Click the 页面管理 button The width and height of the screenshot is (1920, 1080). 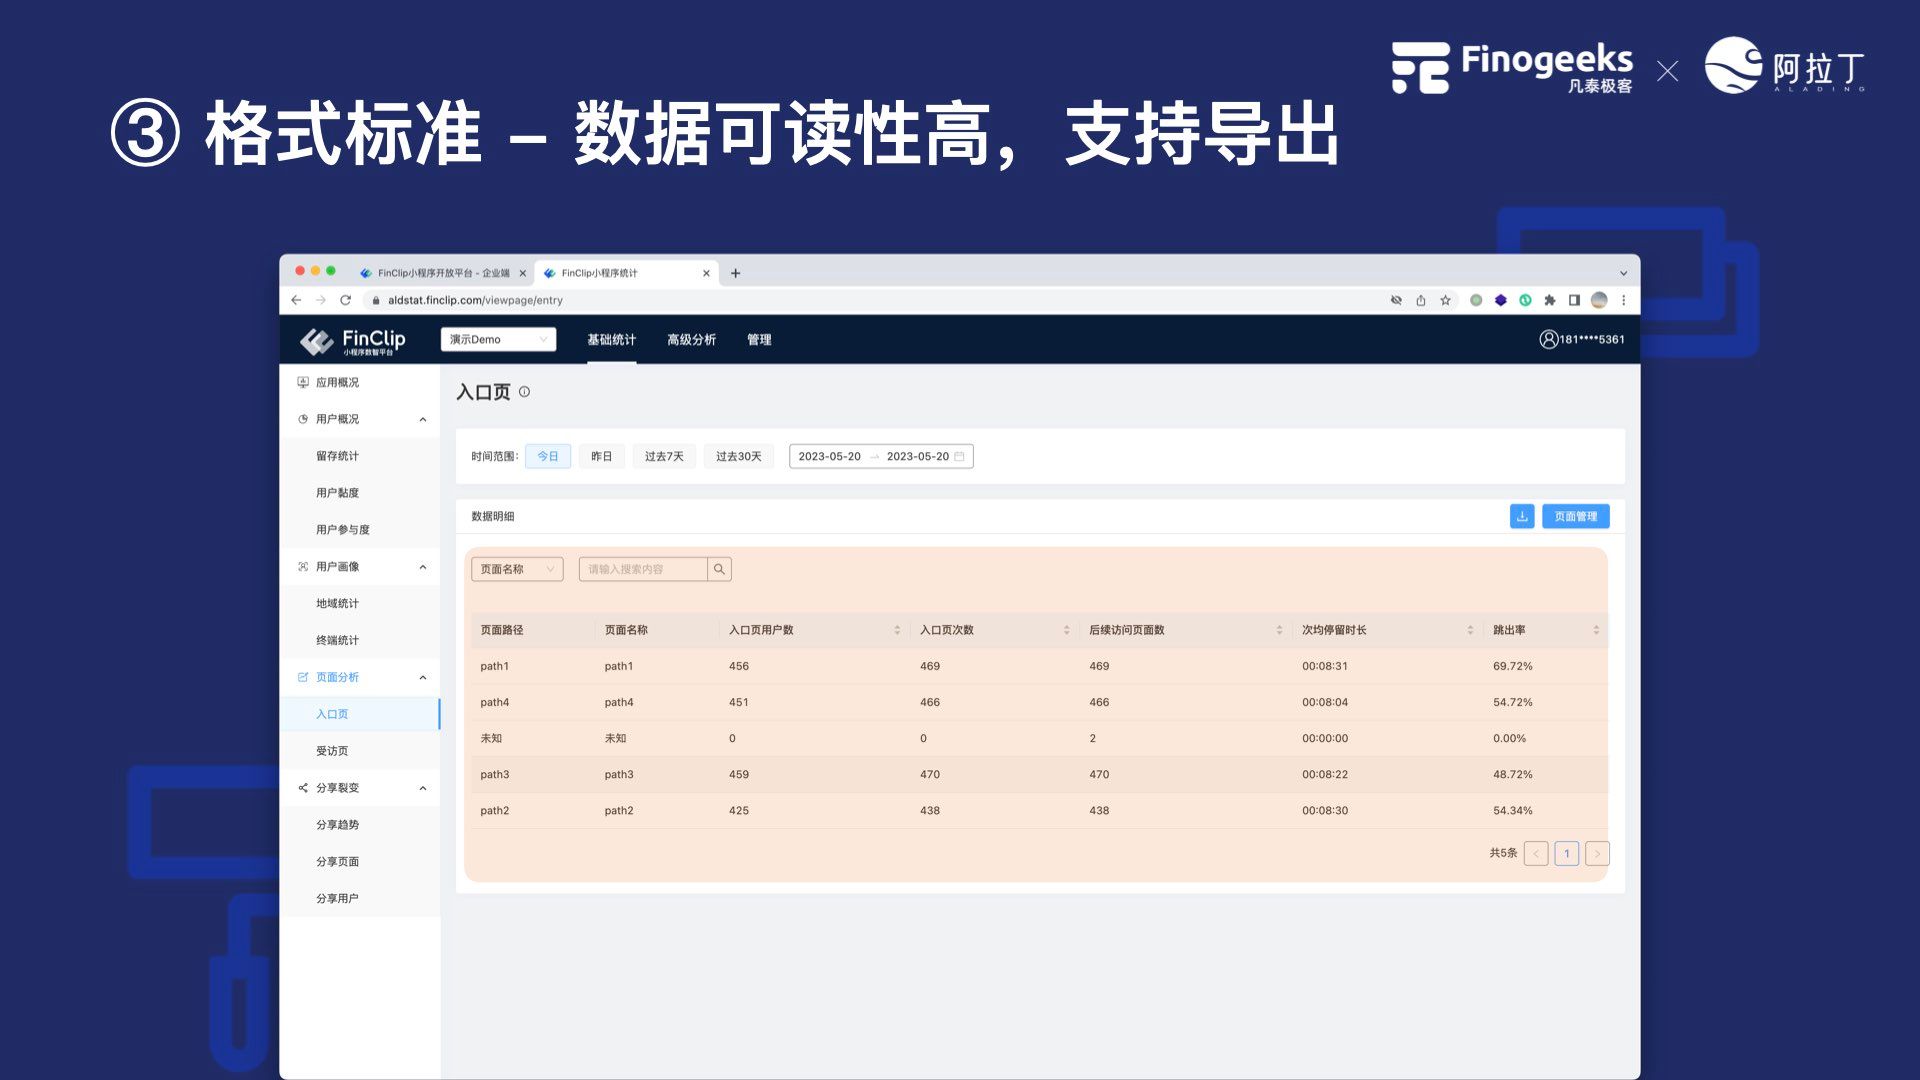(1575, 516)
